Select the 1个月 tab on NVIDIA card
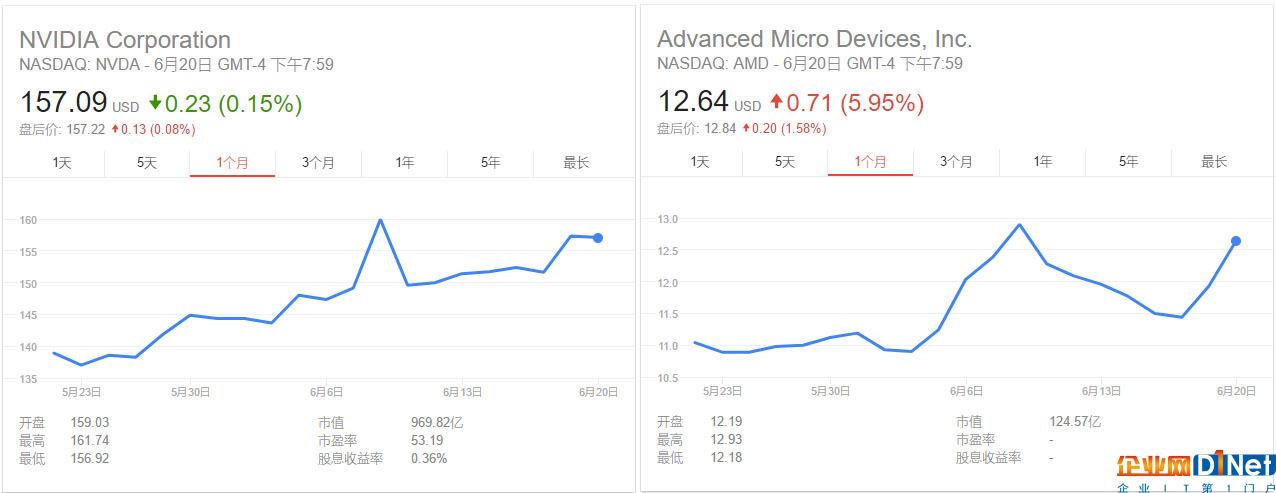 (x=233, y=162)
